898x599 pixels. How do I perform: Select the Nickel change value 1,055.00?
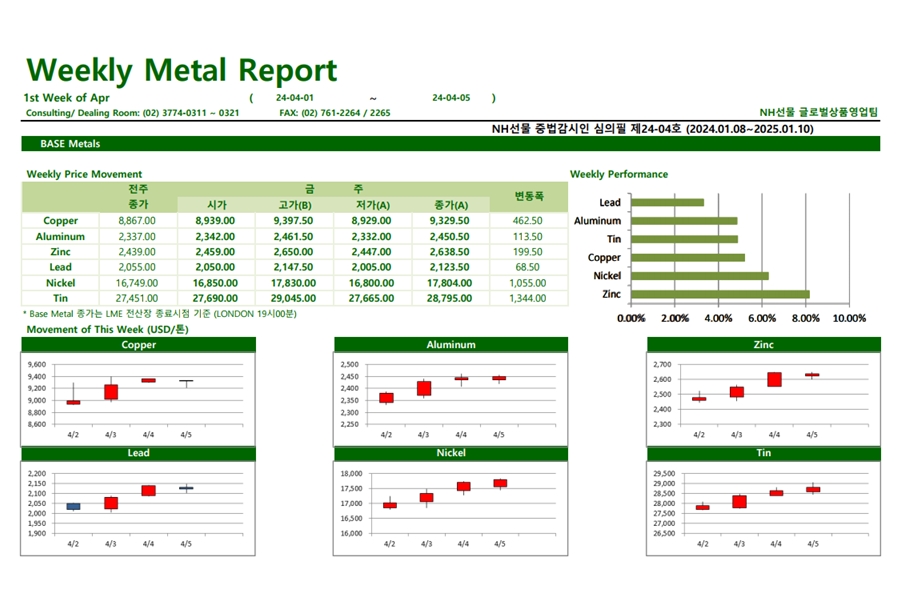pyautogui.click(x=528, y=283)
